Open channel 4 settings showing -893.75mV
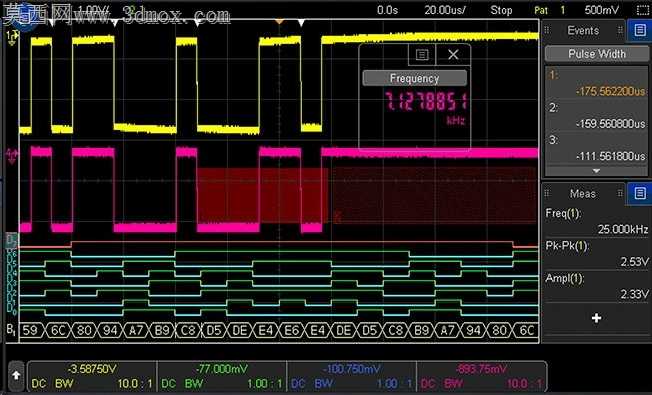The image size is (652, 395). coord(482,376)
